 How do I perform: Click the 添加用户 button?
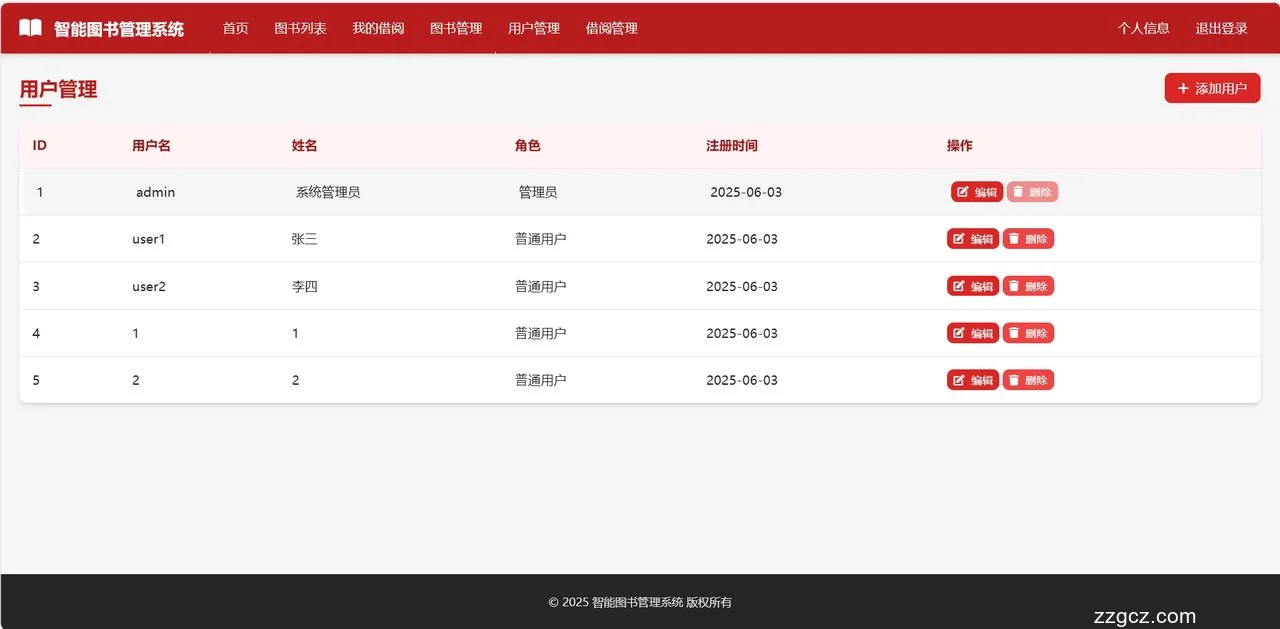[1212, 88]
